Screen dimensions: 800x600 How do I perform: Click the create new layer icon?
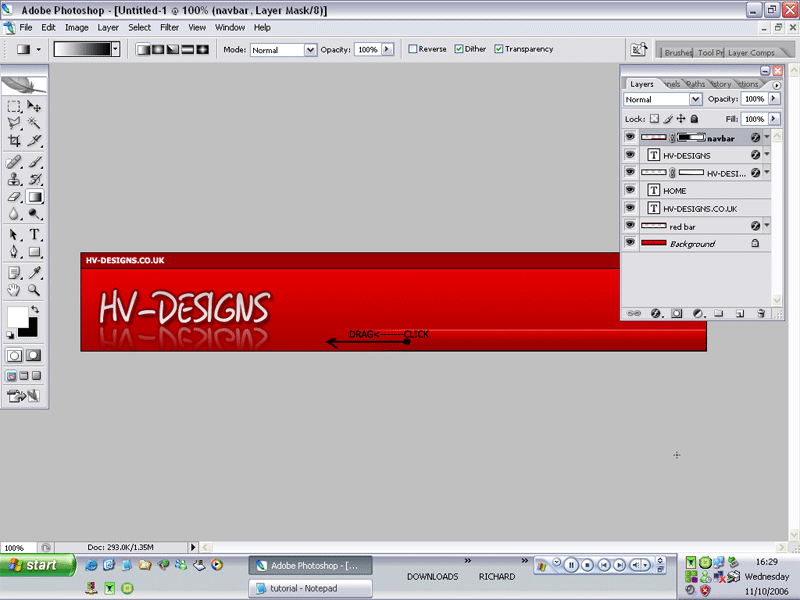click(739, 313)
